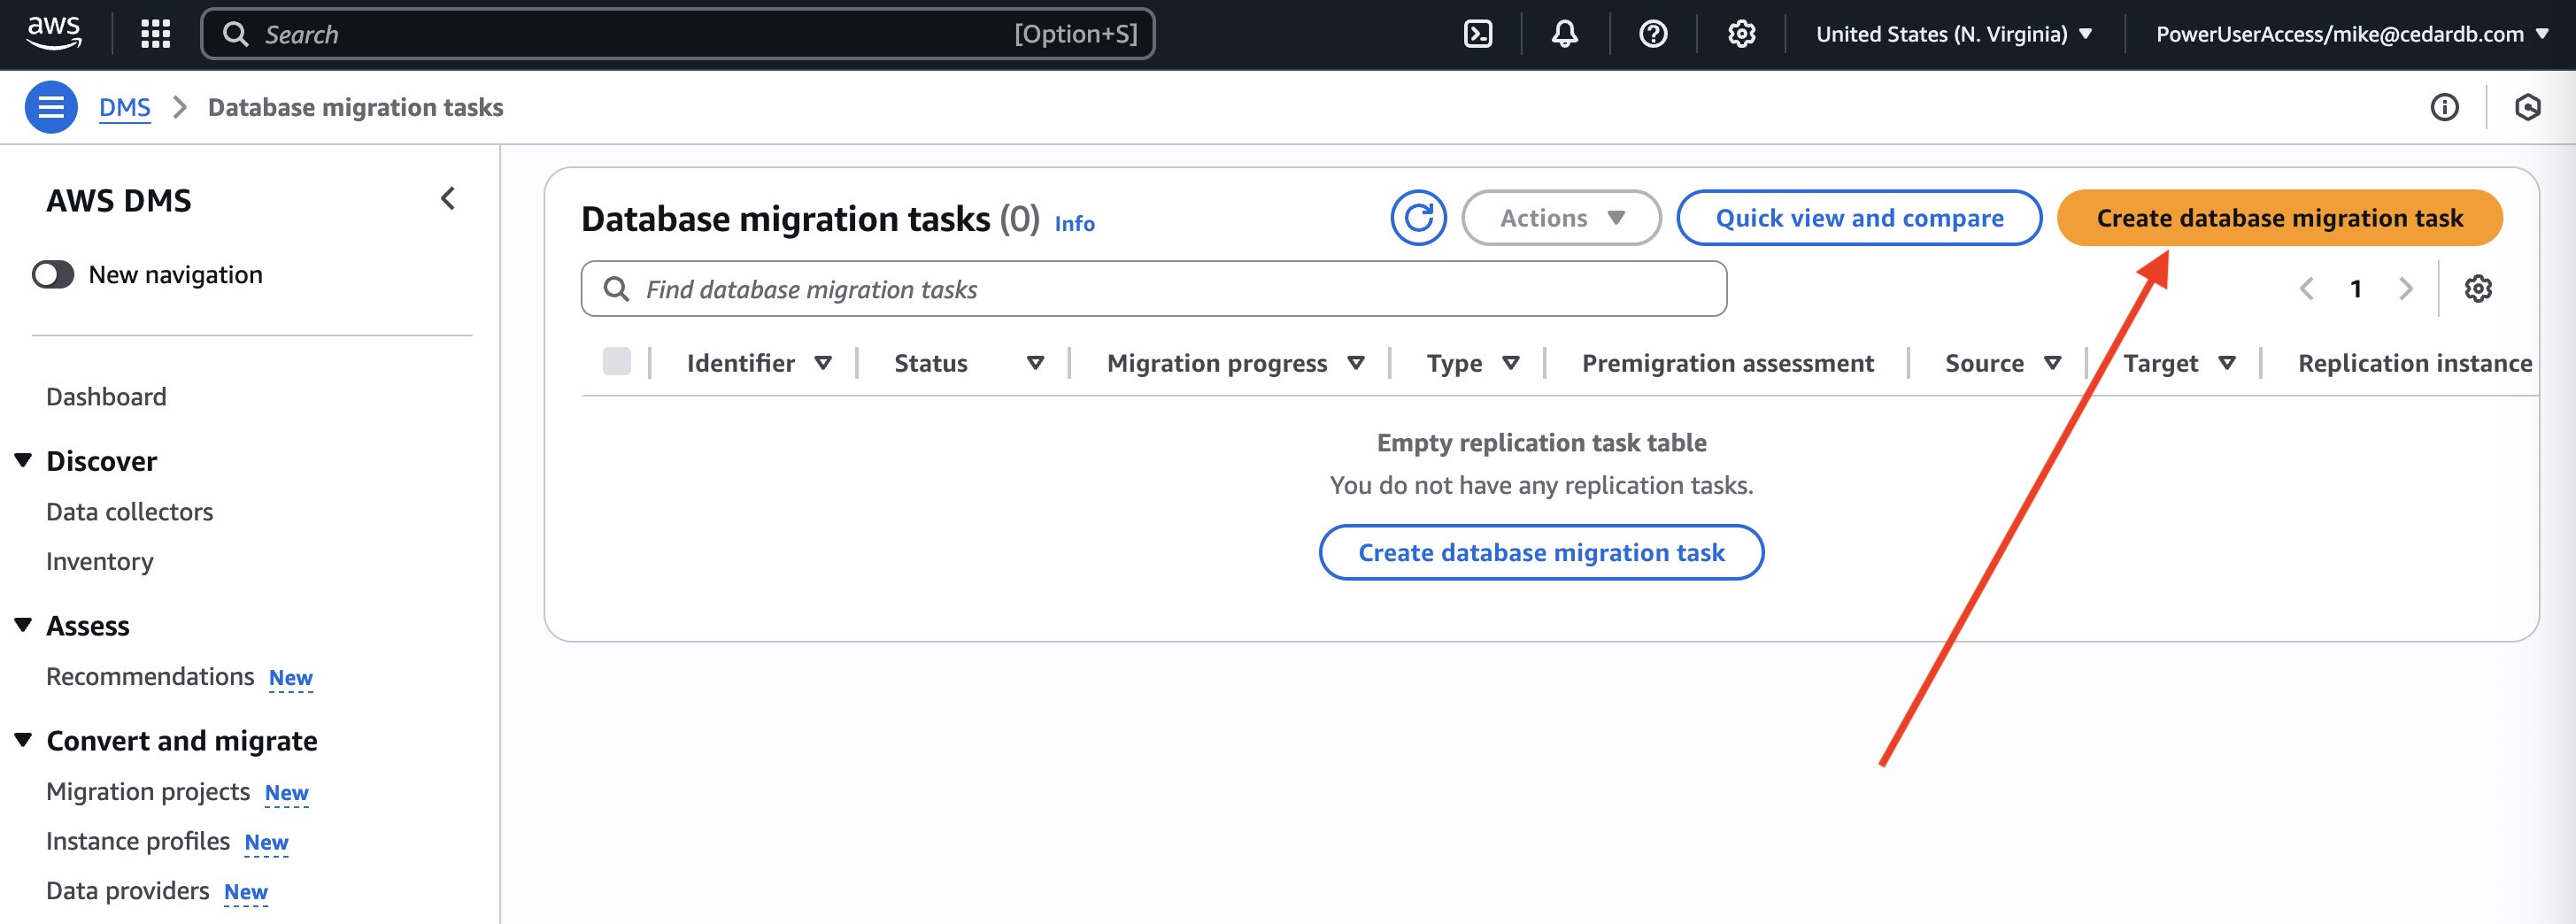Open the help question mark menu
The image size is (2576, 924).
coord(1653,34)
